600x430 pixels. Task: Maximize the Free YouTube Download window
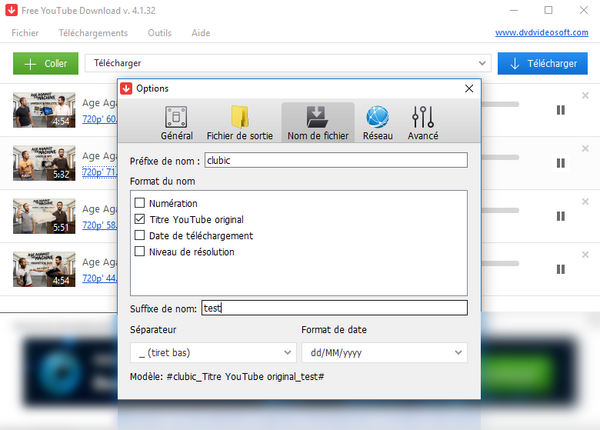pos(548,10)
